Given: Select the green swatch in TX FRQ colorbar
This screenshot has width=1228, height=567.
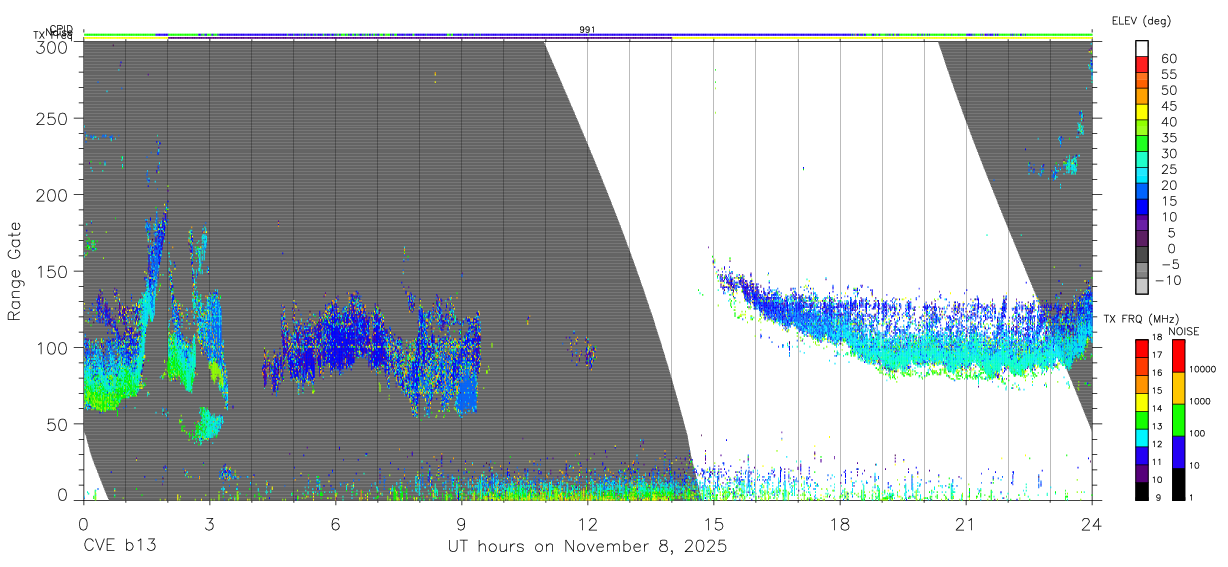Looking at the screenshot, I should point(1143,418).
